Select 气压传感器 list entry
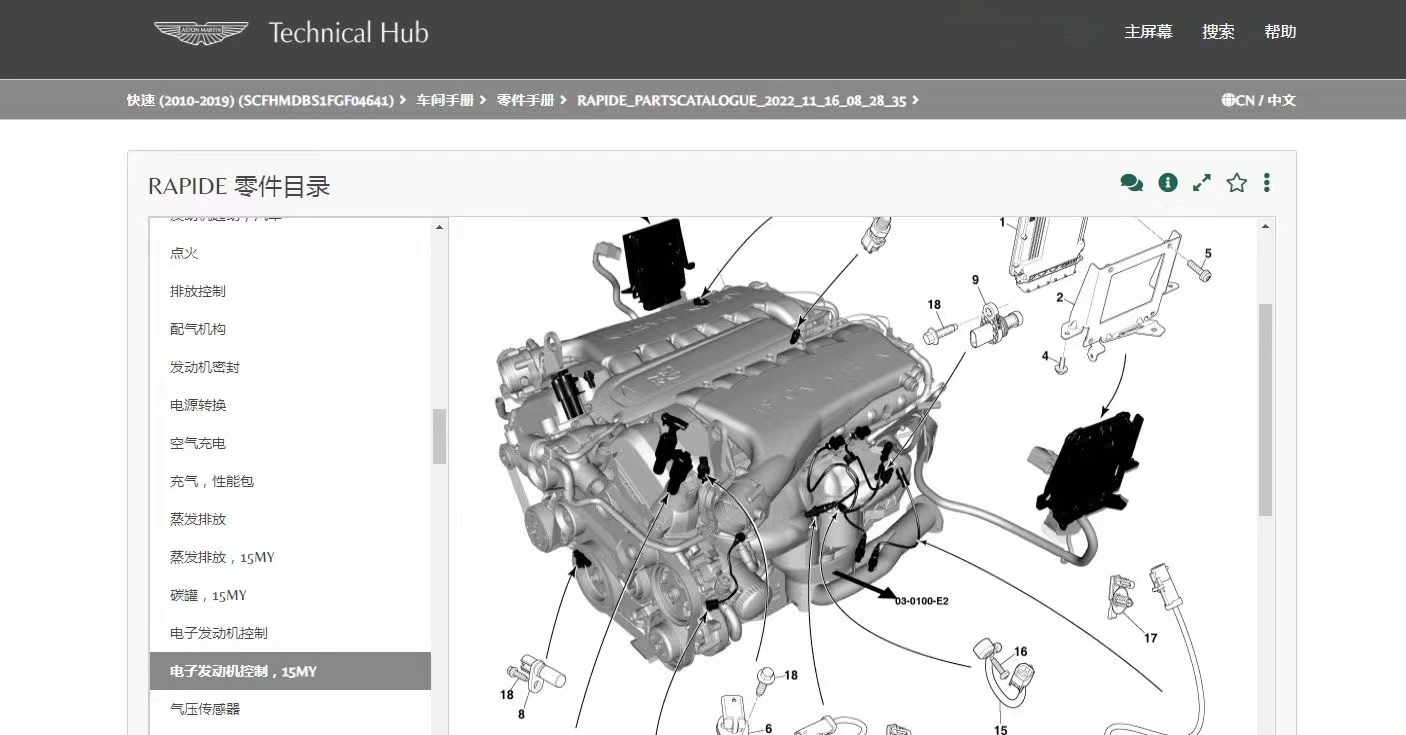The image size is (1406, 735). [205, 709]
